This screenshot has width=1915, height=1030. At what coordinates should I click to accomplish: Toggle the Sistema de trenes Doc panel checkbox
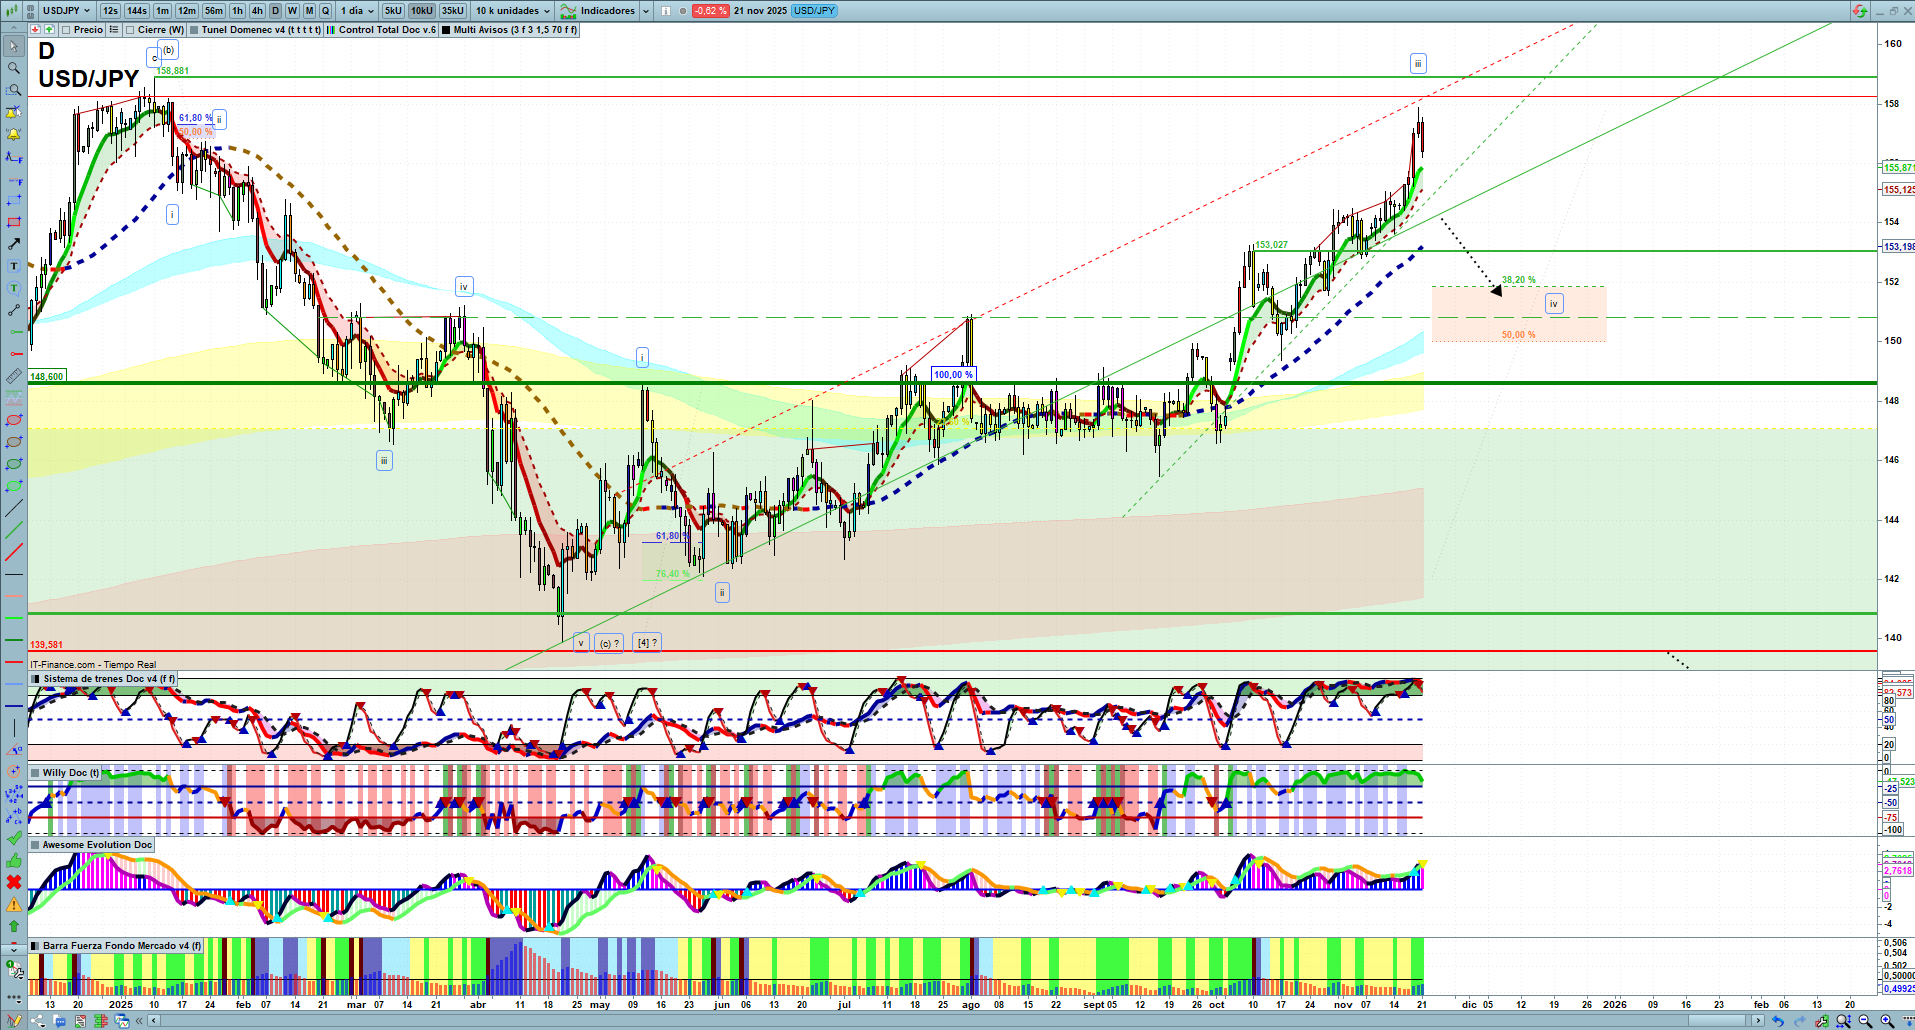click(x=36, y=679)
